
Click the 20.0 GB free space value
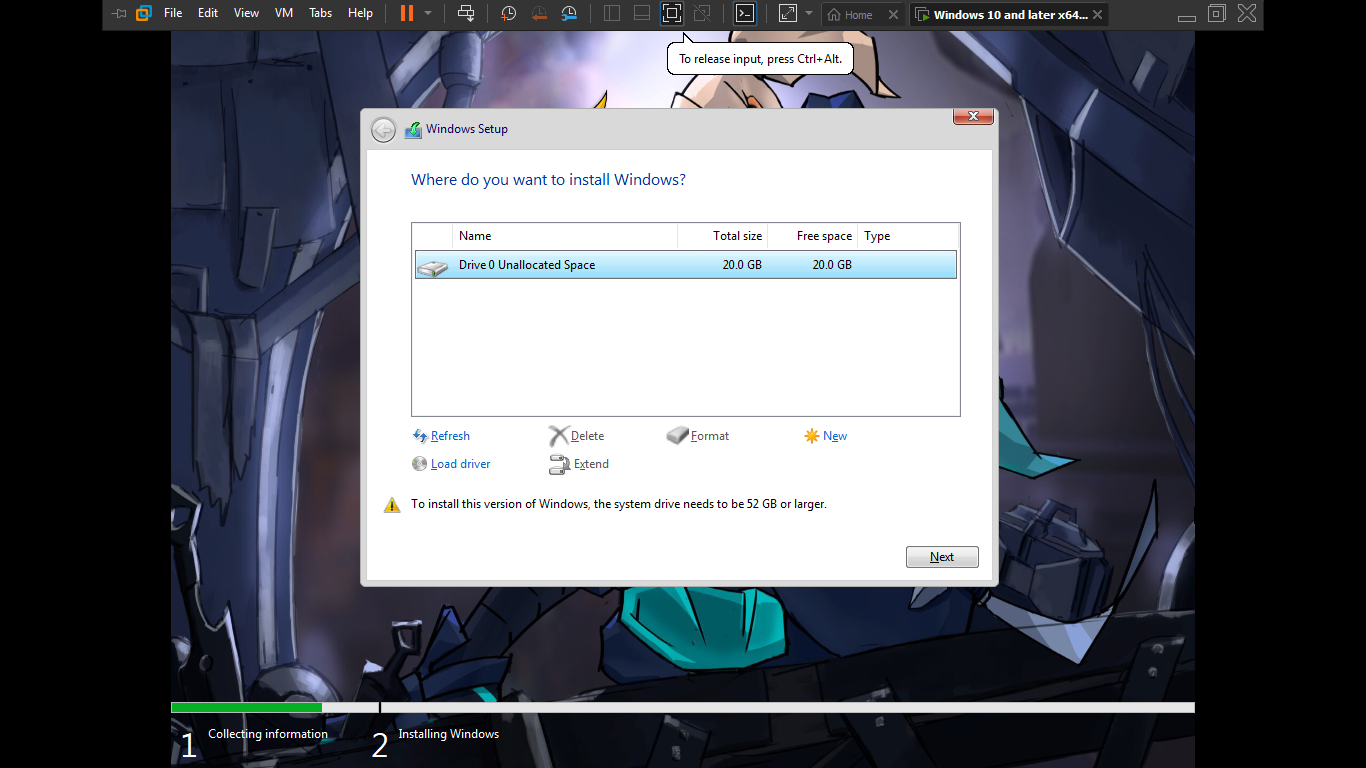[x=832, y=265]
